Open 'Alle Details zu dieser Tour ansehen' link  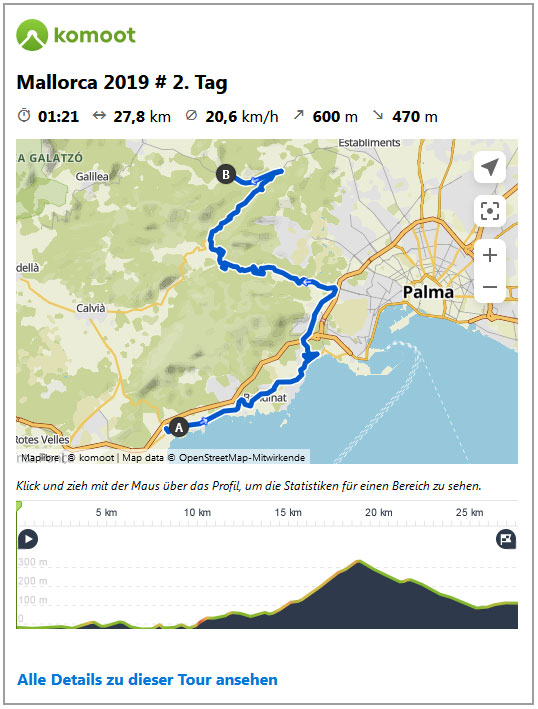tap(147, 680)
